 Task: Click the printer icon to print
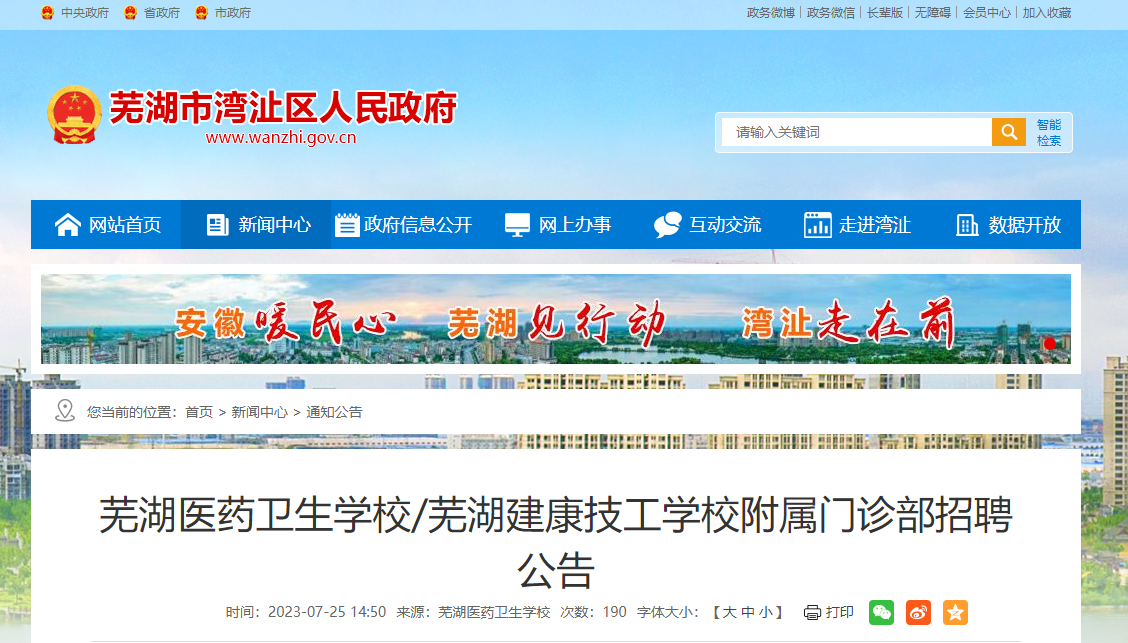point(812,613)
